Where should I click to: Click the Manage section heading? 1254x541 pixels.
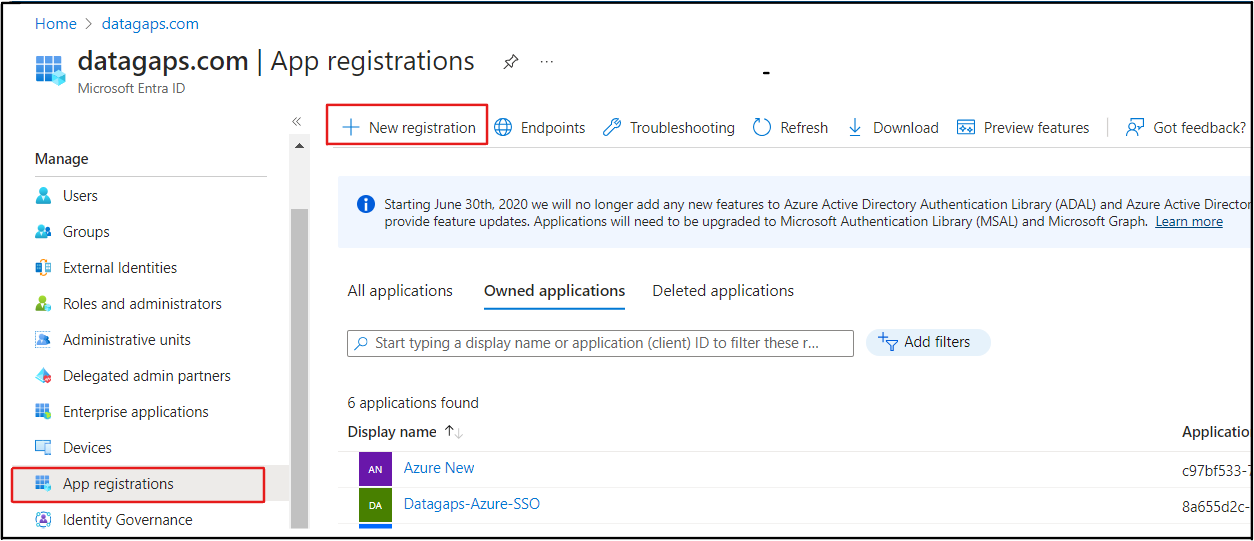(62, 159)
